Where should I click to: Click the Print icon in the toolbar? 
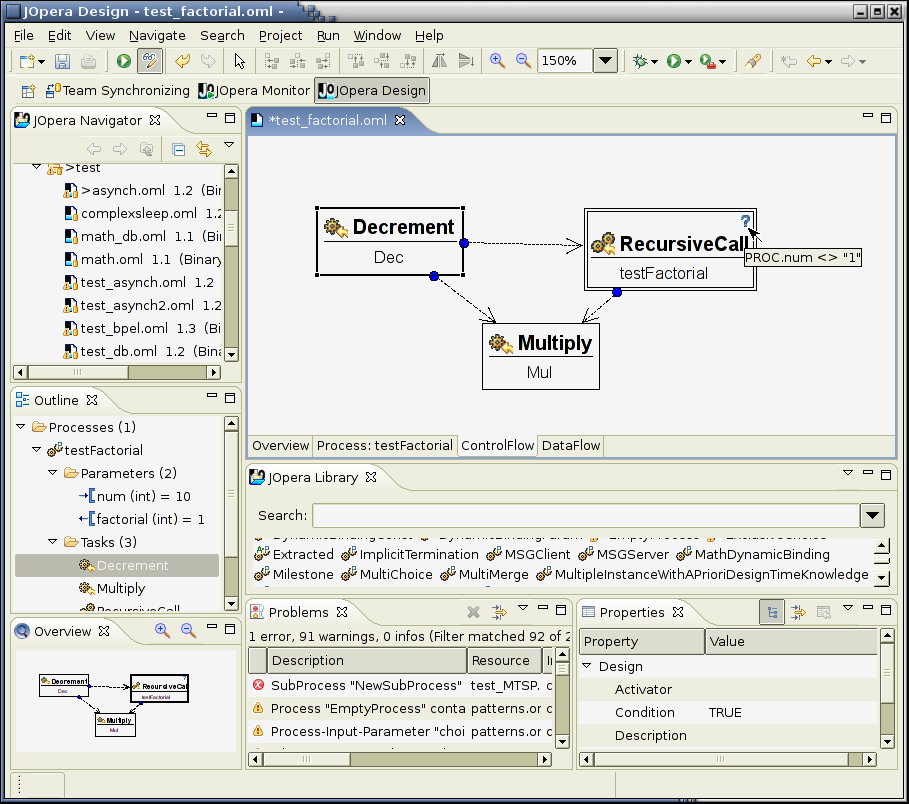(88, 61)
